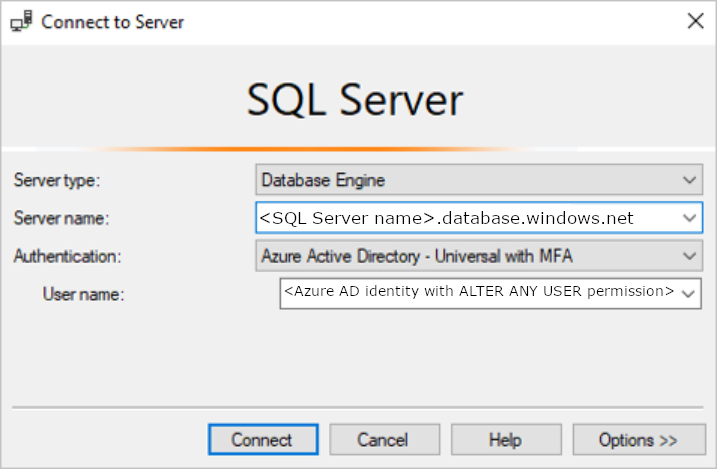Screen dimensions: 717x469
Task: Cancel the server connection dialog
Action: pyautogui.click(x=384, y=440)
